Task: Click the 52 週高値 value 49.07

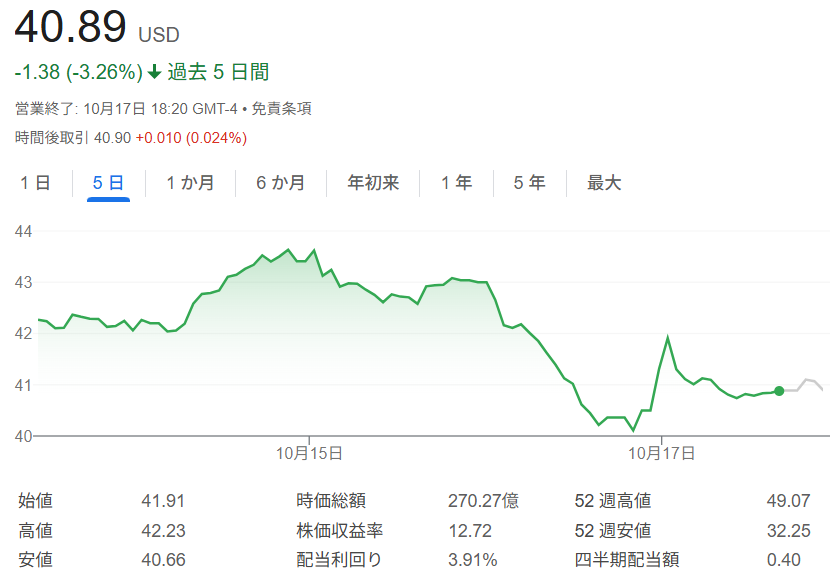Action: [x=787, y=501]
